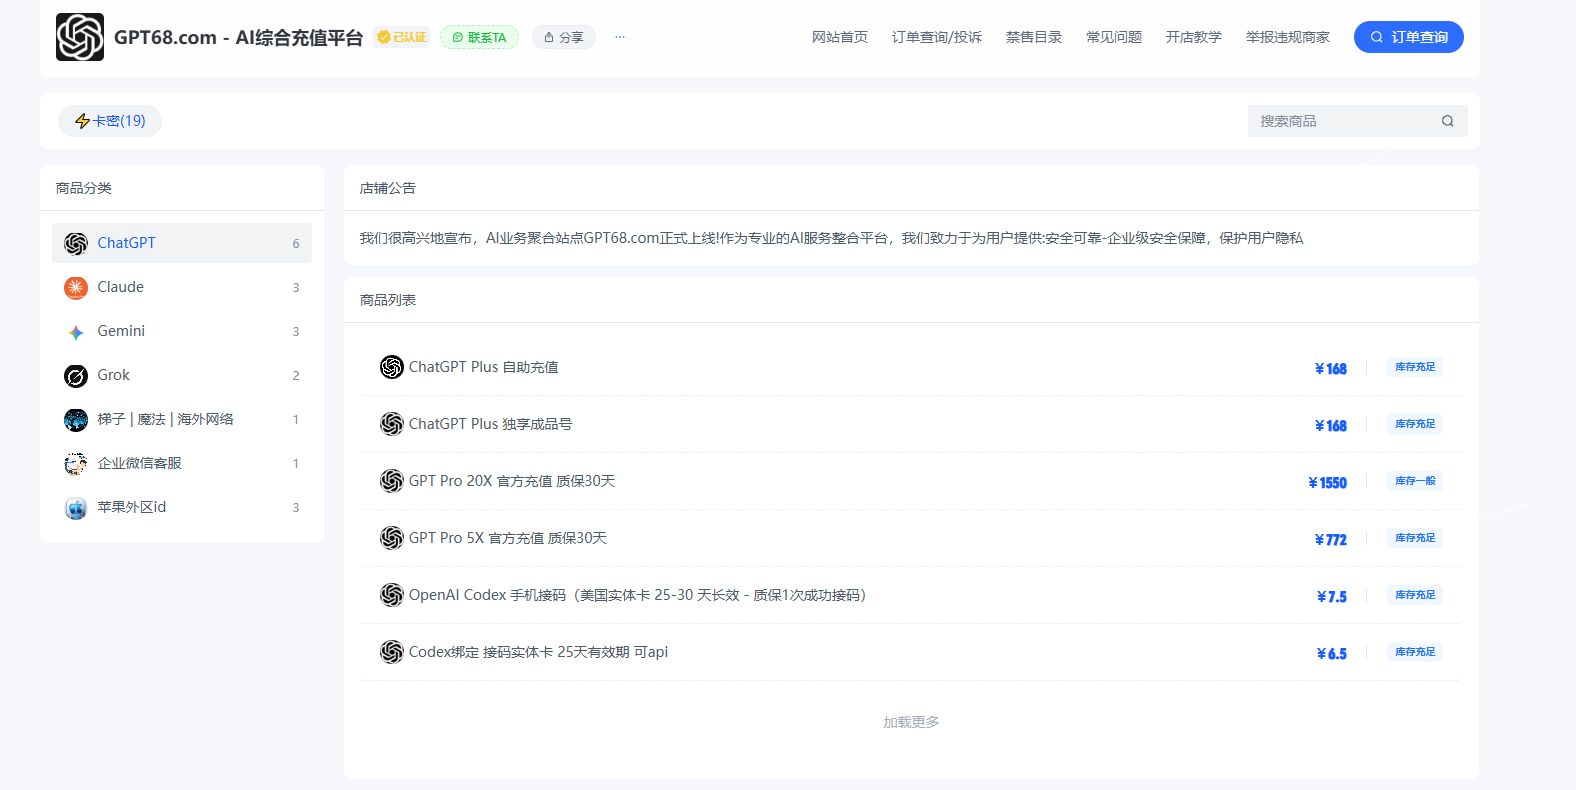
Task: Select the 梯子 | 魔法 | 海外网络 category
Action: [x=182, y=419]
